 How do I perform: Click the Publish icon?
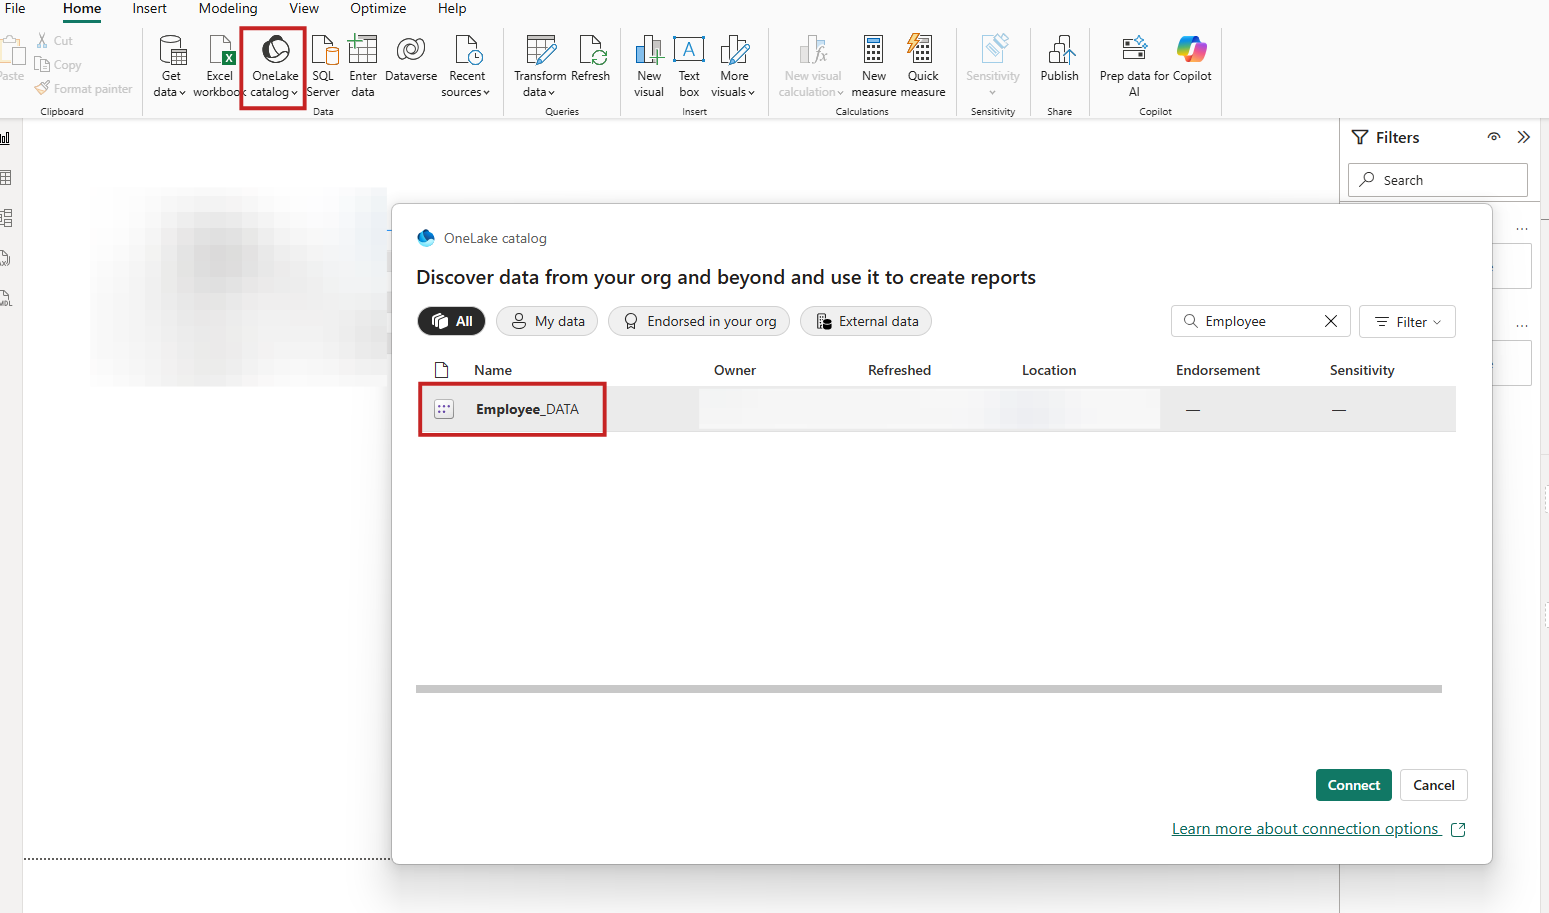pyautogui.click(x=1060, y=49)
